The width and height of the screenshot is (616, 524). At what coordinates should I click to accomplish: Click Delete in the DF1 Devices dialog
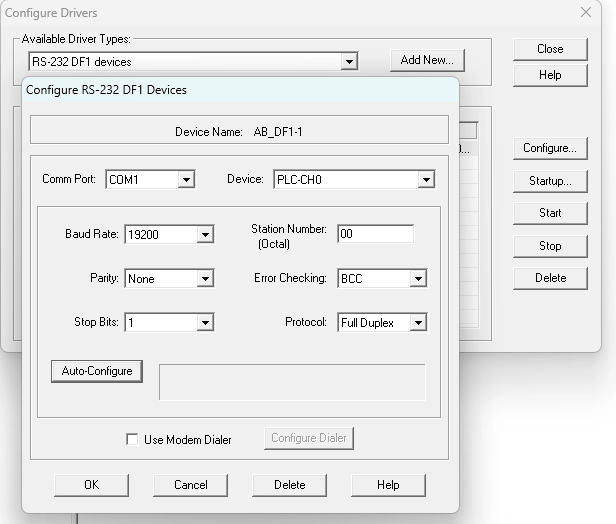(x=290, y=485)
